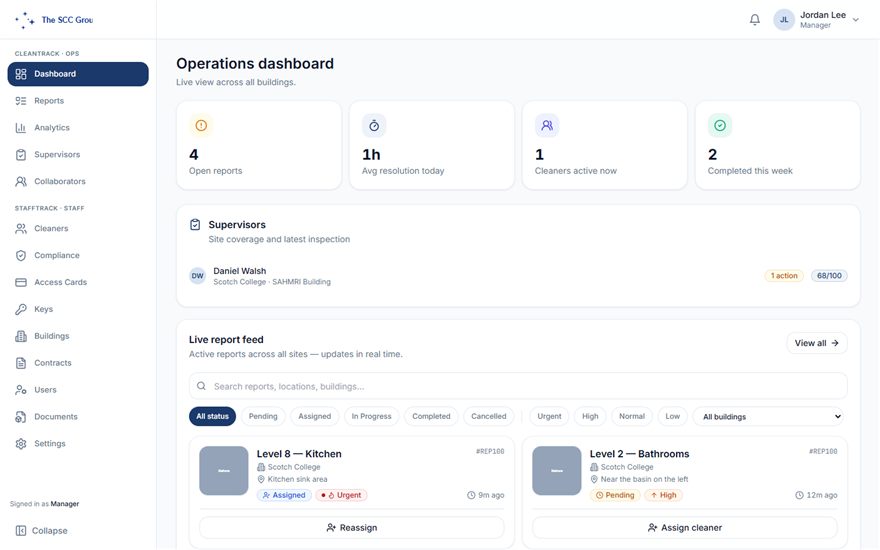Click the 12m ago timestamp

(x=816, y=495)
